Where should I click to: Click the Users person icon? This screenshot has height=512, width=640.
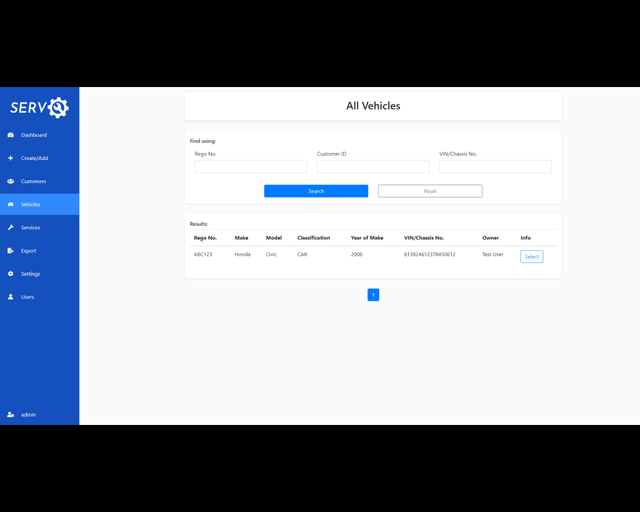pyautogui.click(x=10, y=297)
